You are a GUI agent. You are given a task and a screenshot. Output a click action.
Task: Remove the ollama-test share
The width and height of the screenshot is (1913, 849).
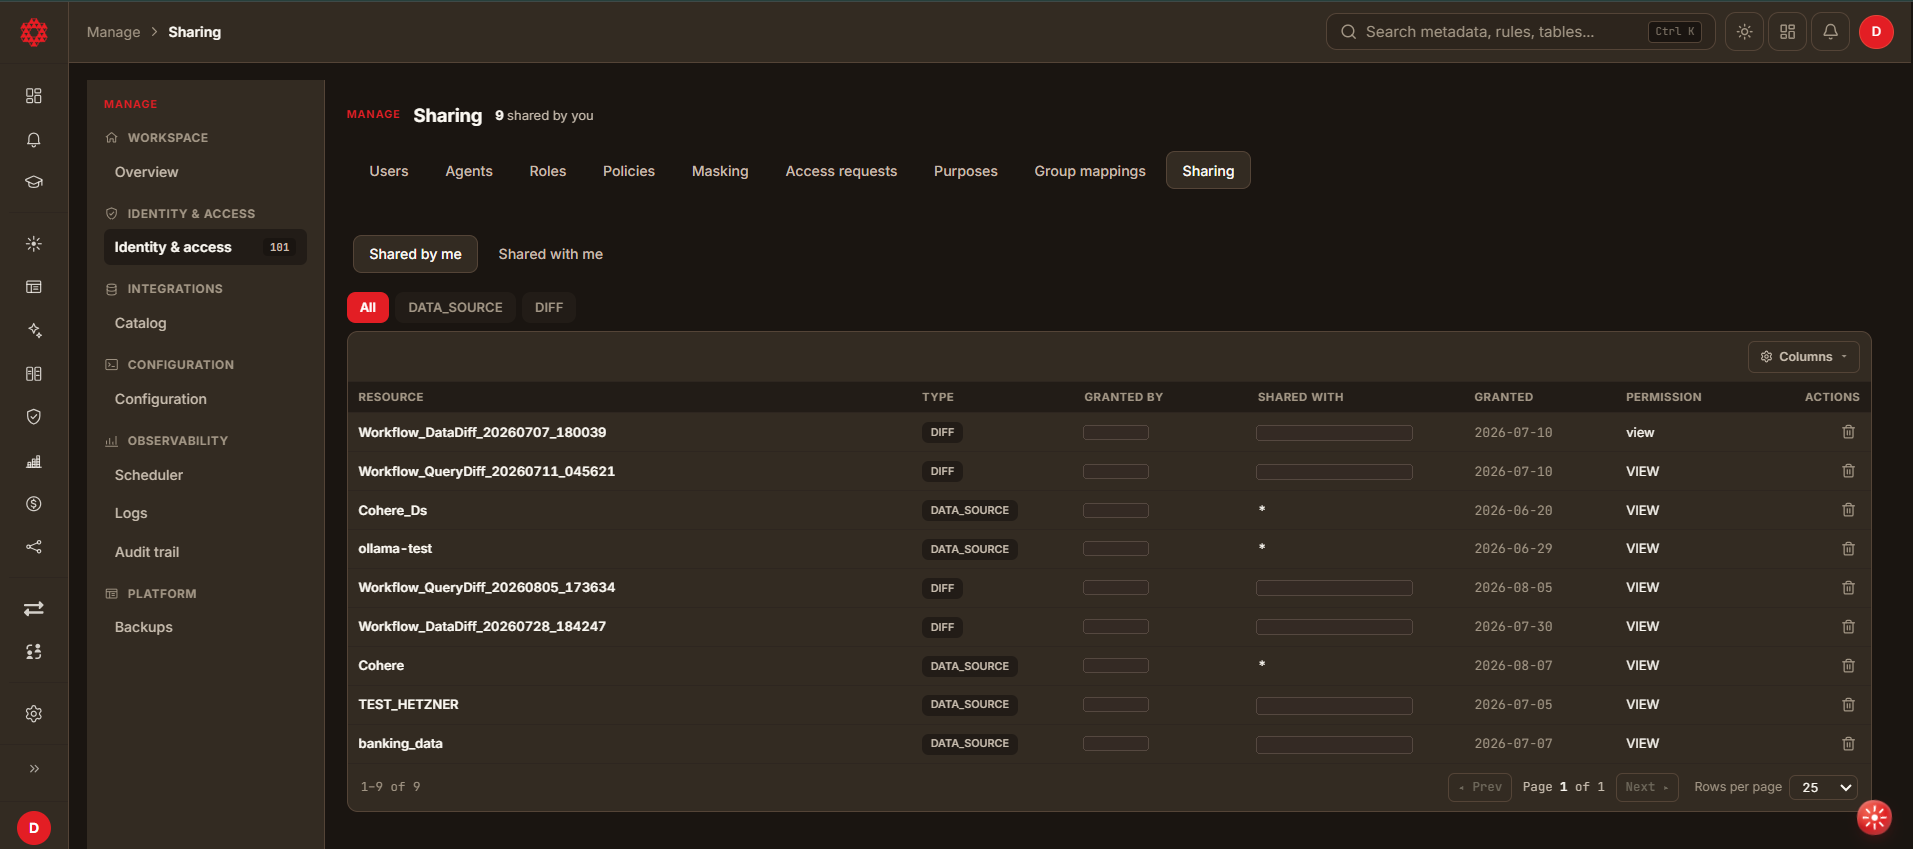click(x=1848, y=549)
